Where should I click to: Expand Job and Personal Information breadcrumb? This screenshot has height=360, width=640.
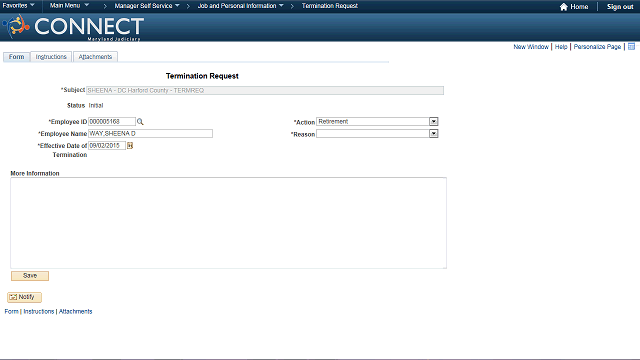point(240,6)
